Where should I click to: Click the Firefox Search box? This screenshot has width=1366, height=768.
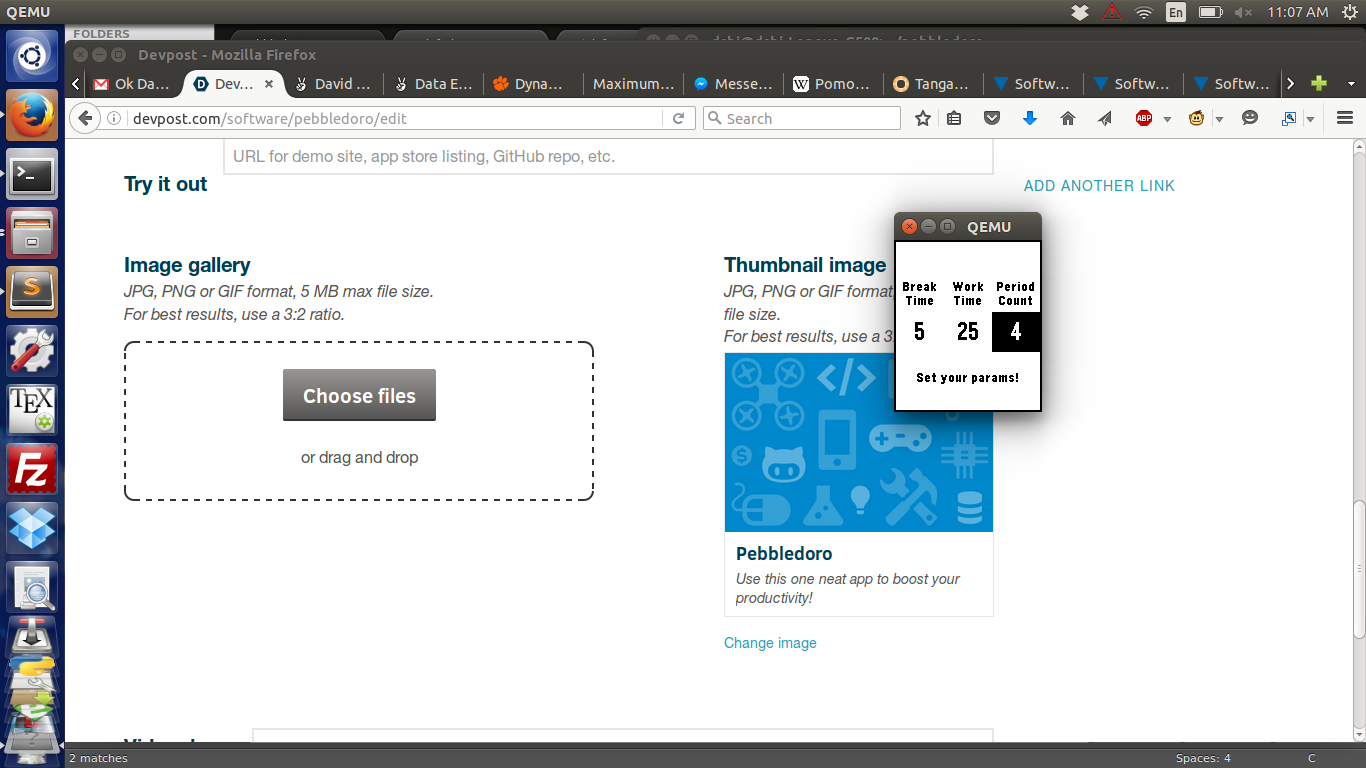[x=802, y=118]
